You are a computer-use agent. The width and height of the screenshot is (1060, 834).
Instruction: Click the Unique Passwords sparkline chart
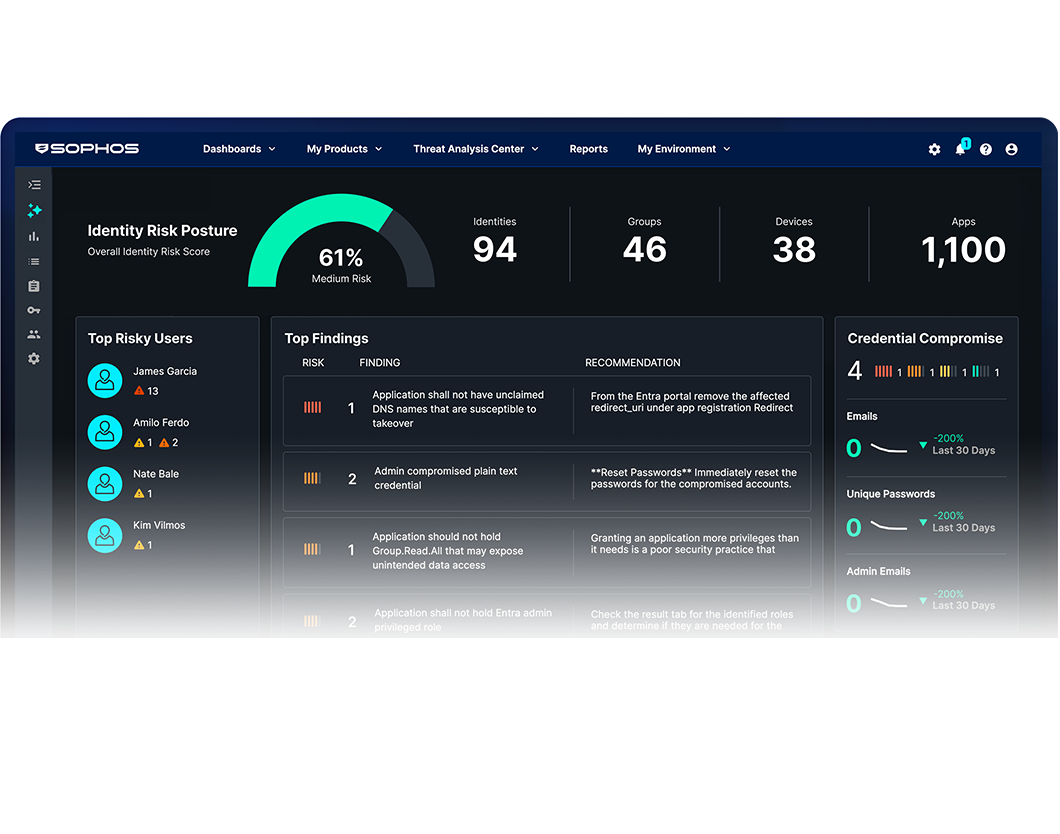pyautogui.click(x=889, y=526)
